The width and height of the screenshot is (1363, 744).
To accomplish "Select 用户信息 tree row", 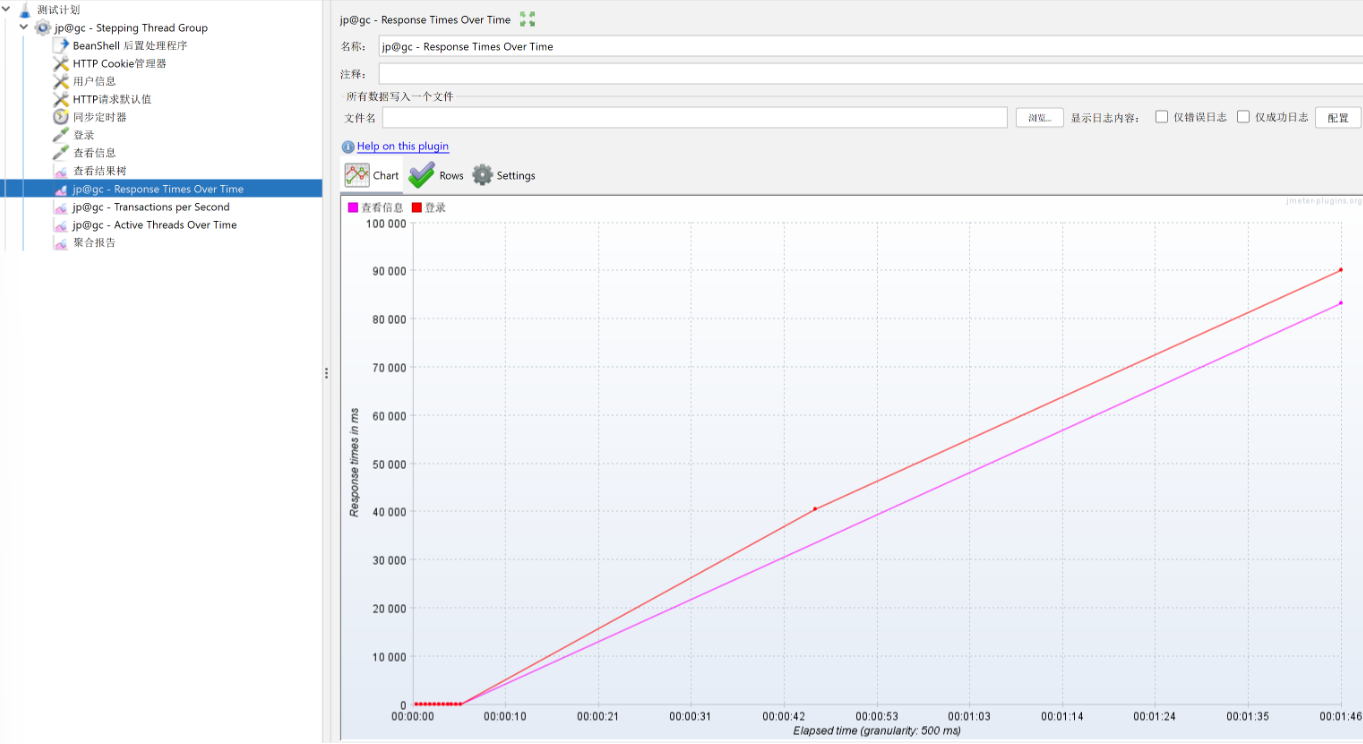I will (x=94, y=82).
